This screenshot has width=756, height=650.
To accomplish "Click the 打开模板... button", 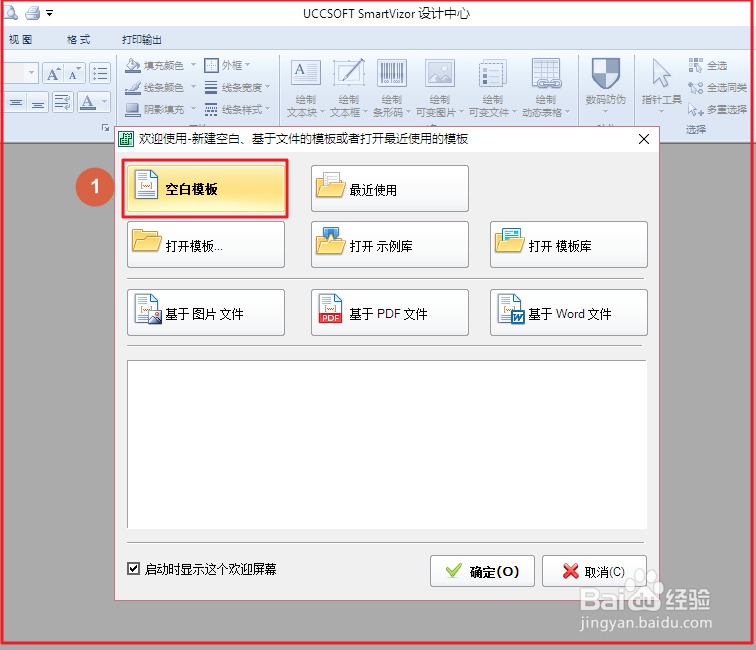I will [x=206, y=244].
